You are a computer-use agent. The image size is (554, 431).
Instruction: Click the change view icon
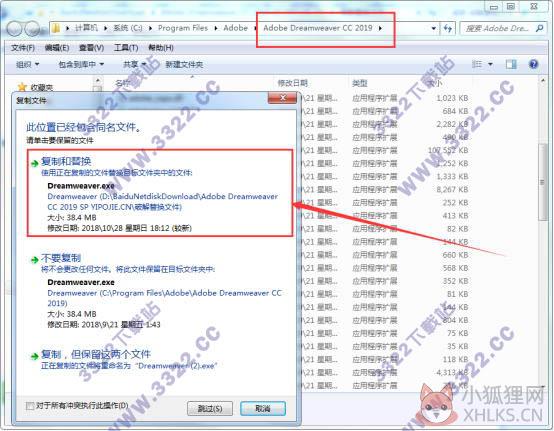tap(477, 64)
